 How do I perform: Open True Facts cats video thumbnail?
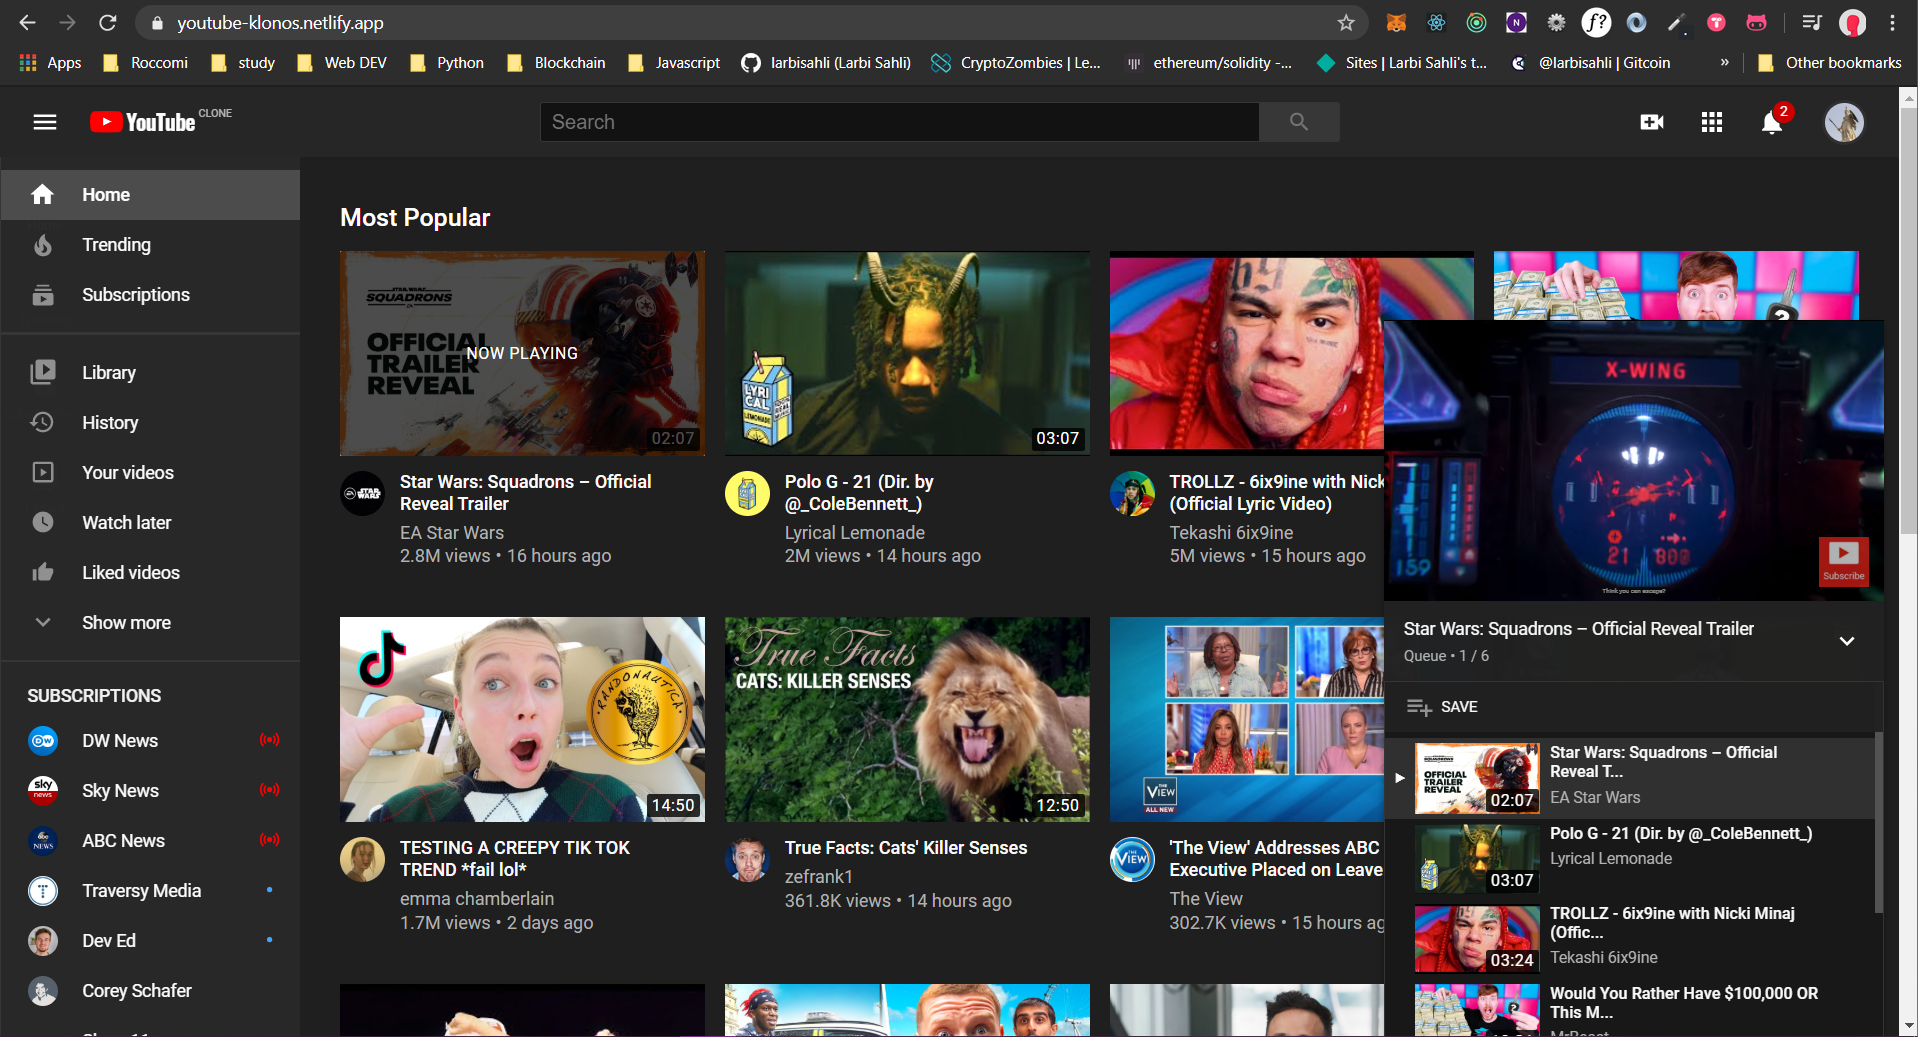click(907, 719)
